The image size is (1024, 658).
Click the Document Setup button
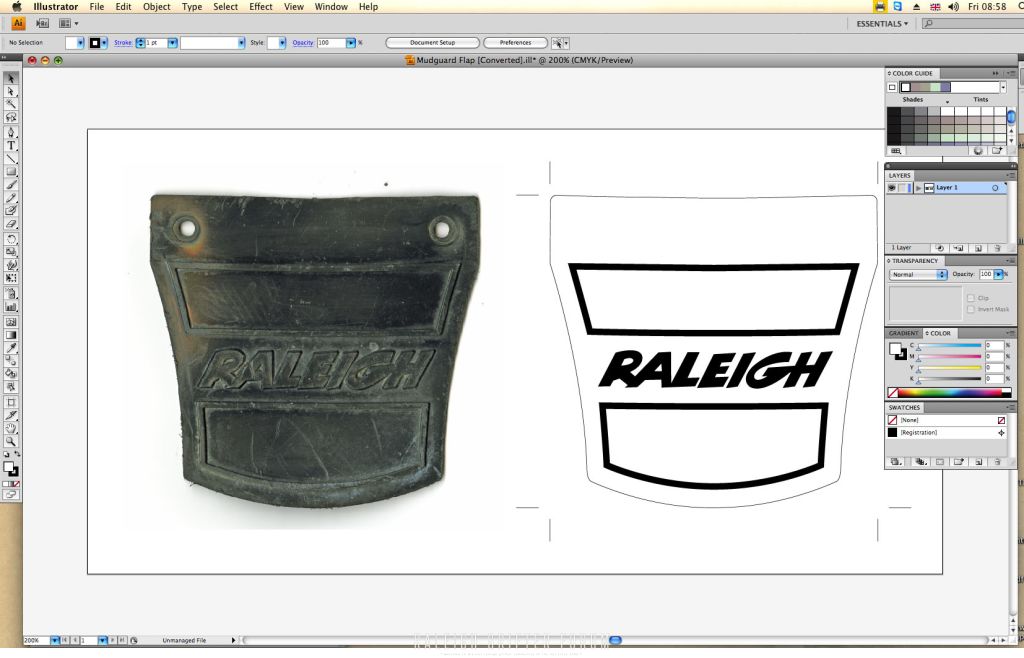432,42
